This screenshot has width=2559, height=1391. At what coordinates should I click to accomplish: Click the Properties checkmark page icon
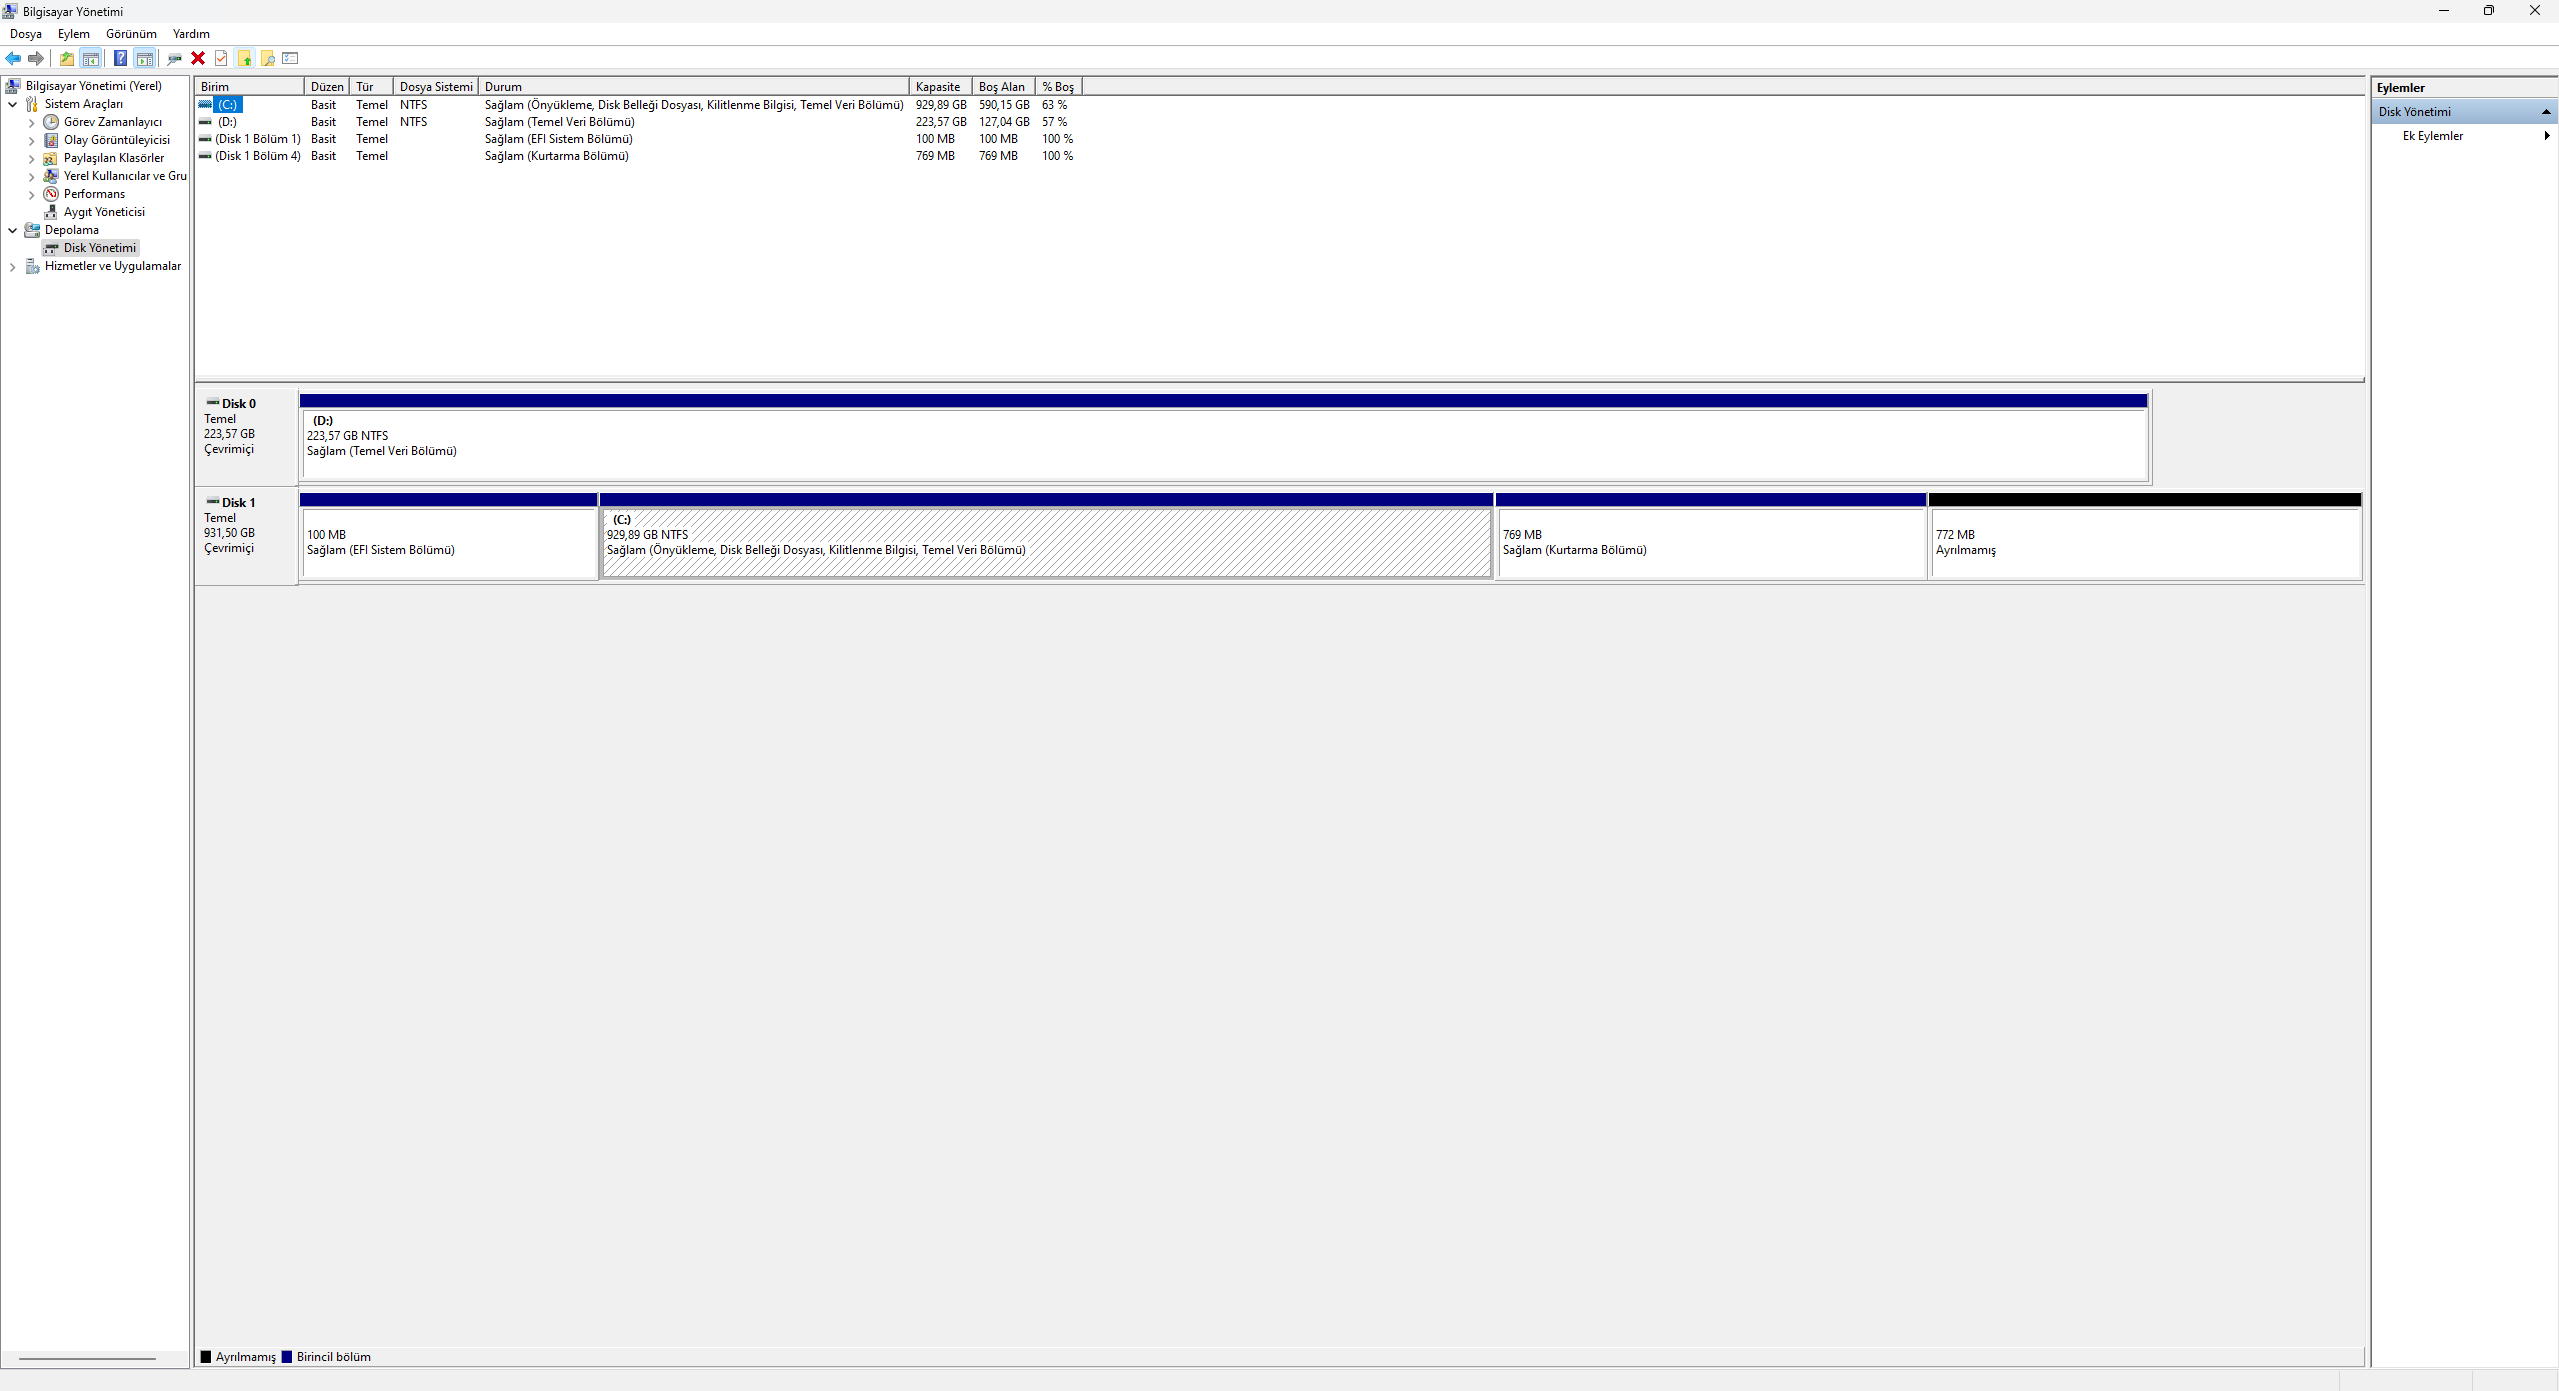[x=221, y=58]
